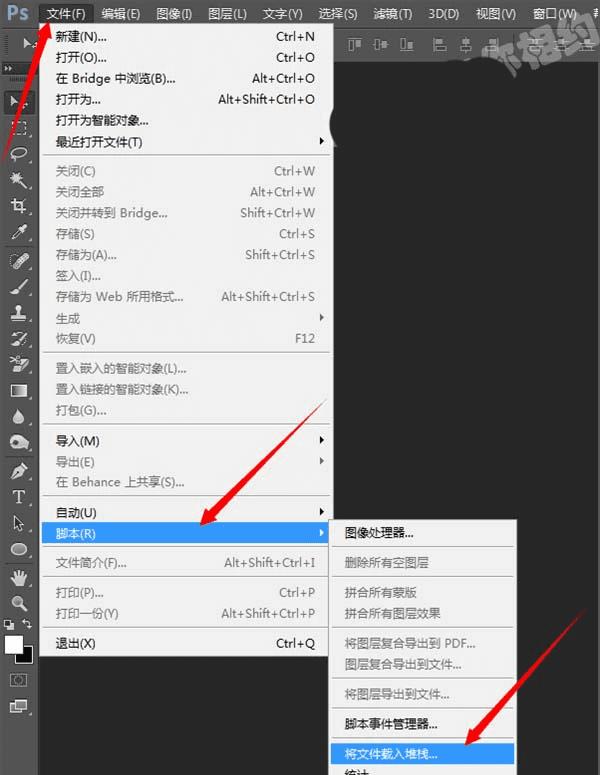Image resolution: width=600 pixels, height=775 pixels.
Task: Open the 滤镜(T) menu
Action: pyautogui.click(x=392, y=13)
